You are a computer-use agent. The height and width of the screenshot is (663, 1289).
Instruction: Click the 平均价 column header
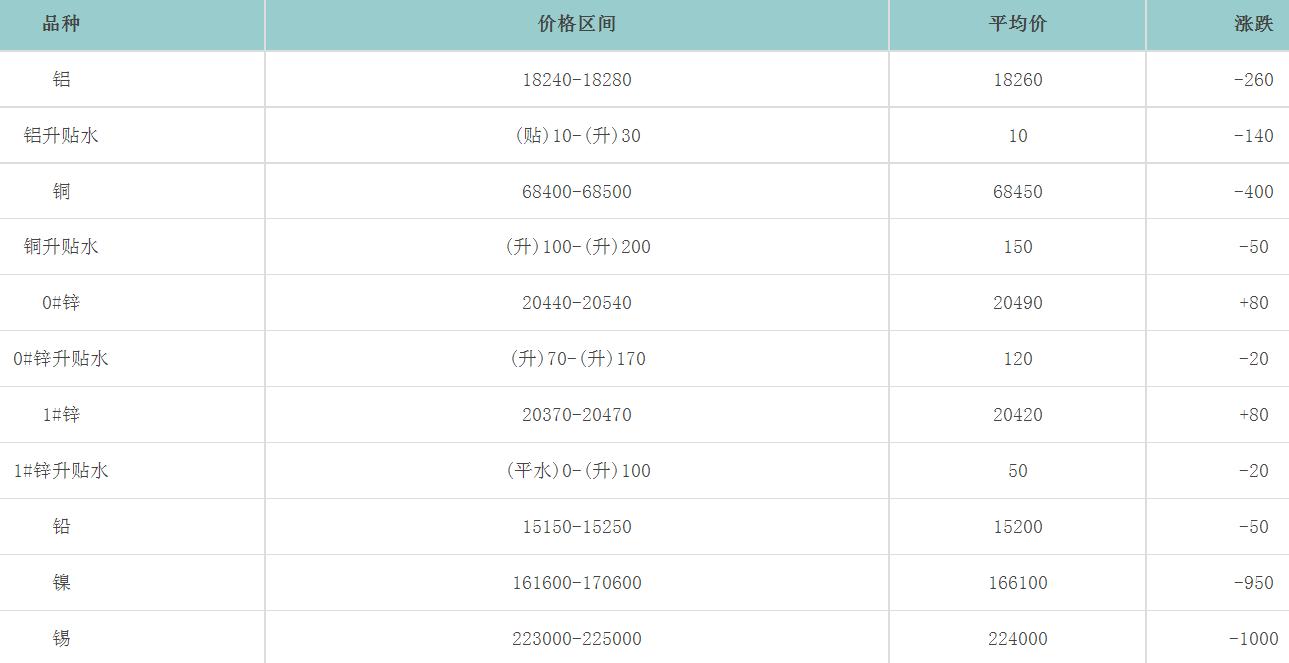click(1017, 24)
